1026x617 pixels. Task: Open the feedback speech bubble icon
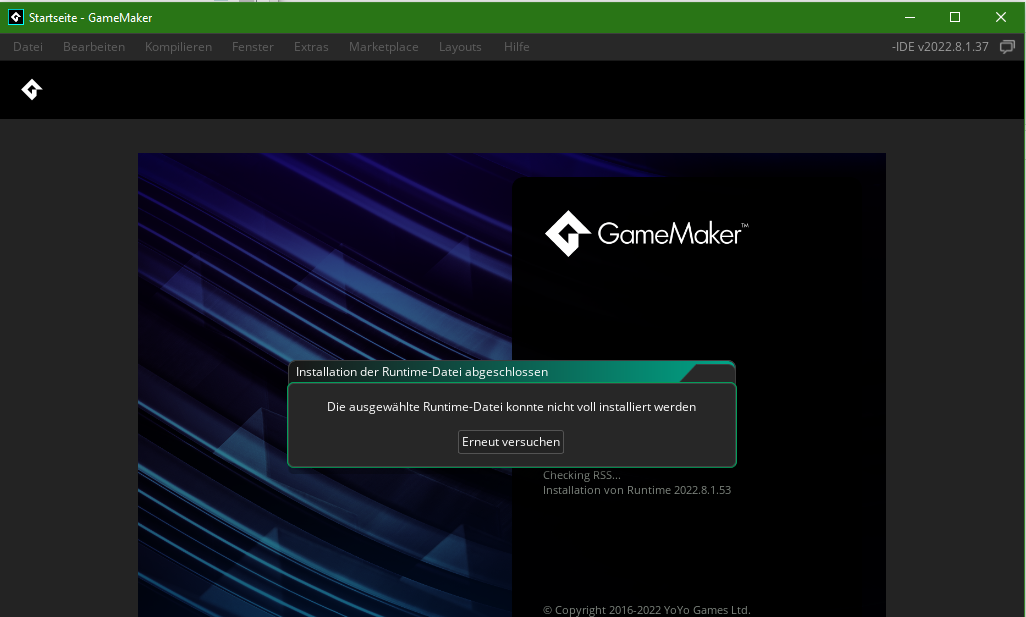1007,47
